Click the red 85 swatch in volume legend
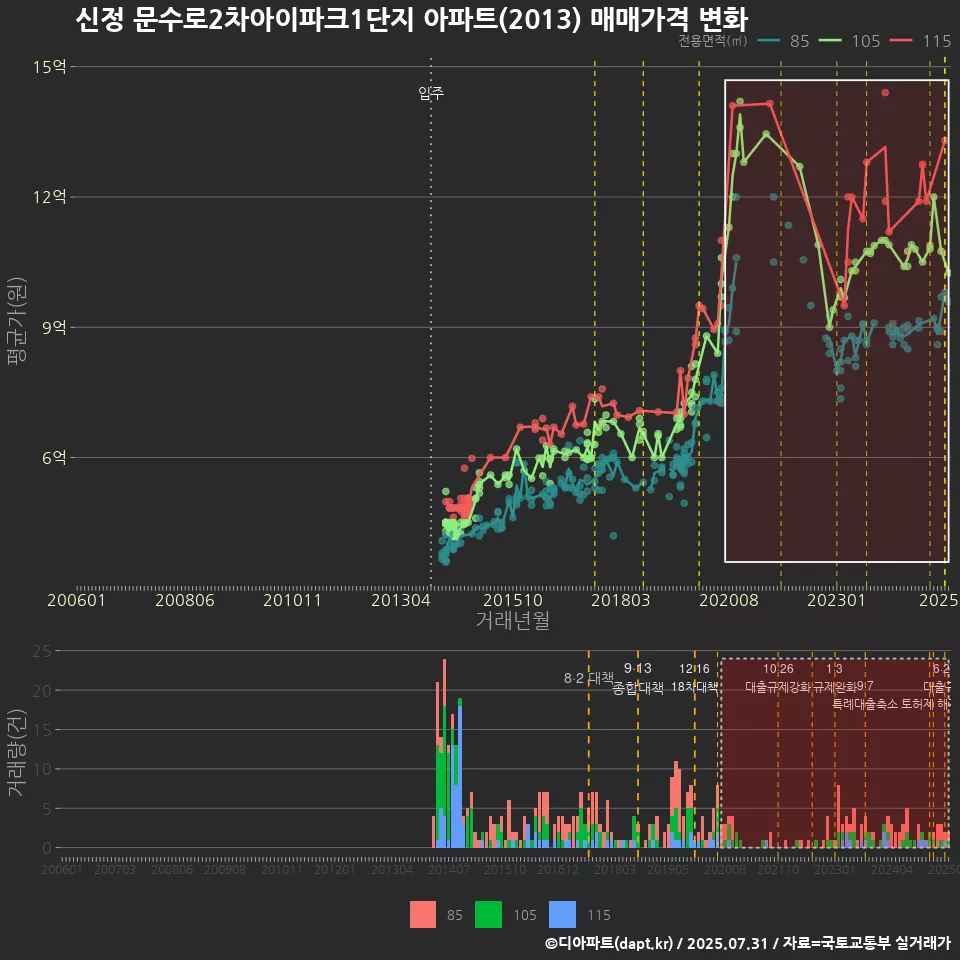Screen dimensions: 960x960 pos(422,914)
